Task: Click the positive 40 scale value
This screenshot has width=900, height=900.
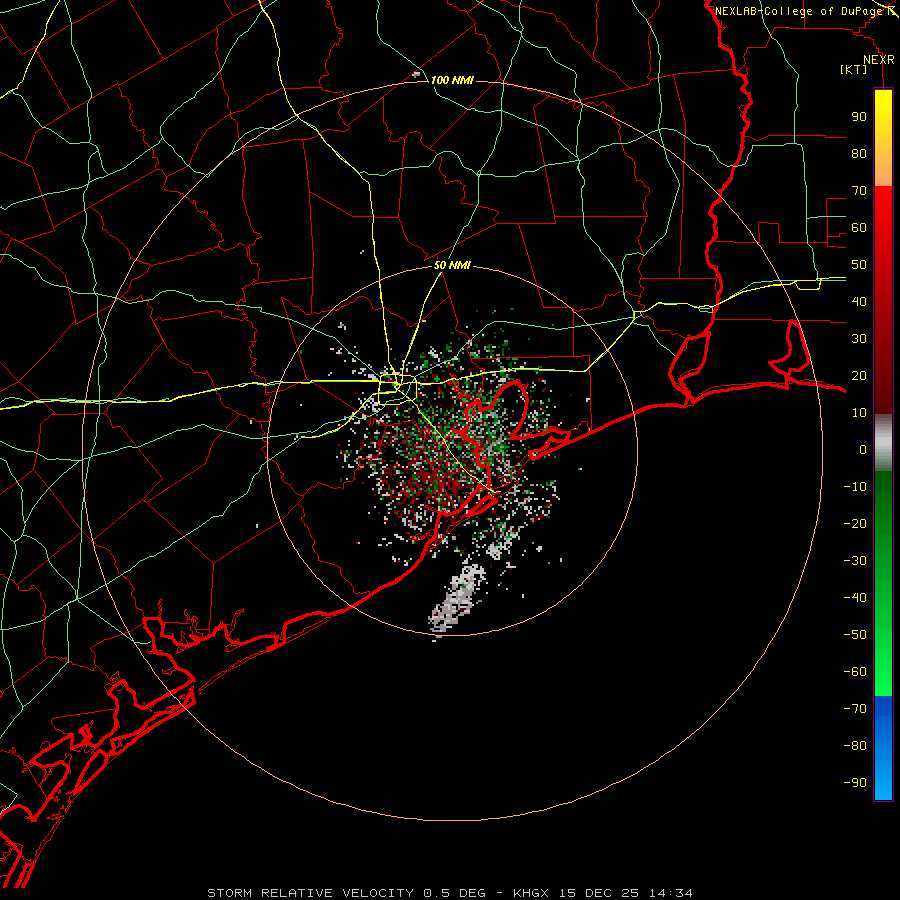Action: 859,301
